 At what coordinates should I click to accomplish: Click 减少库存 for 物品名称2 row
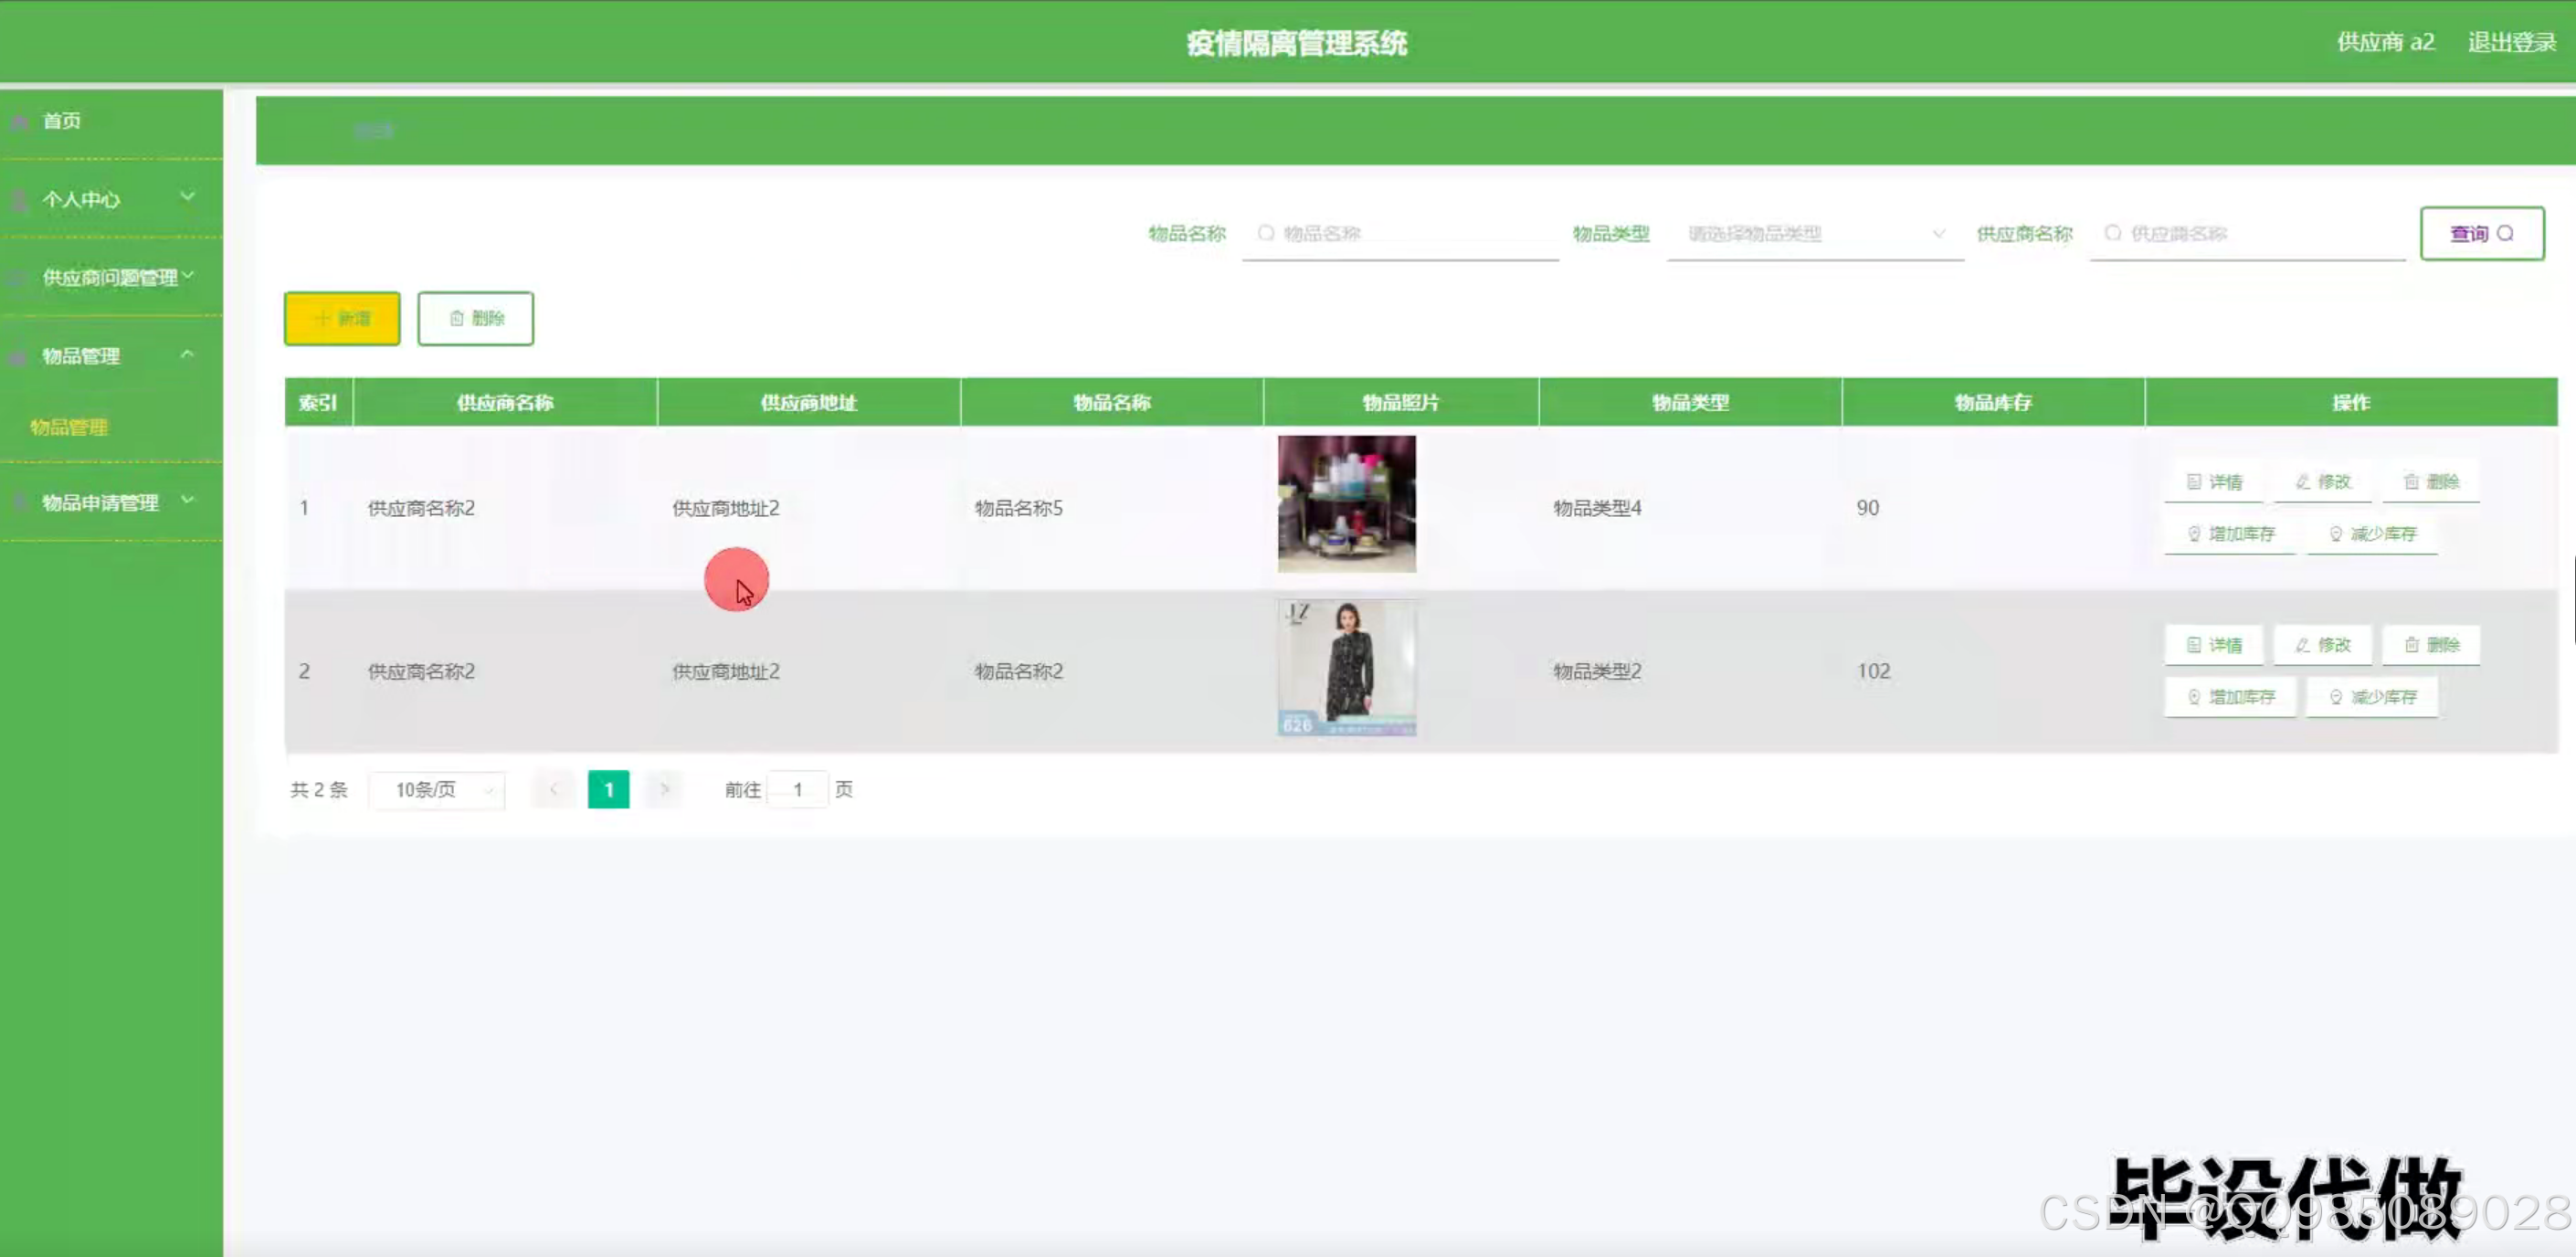(x=2372, y=697)
